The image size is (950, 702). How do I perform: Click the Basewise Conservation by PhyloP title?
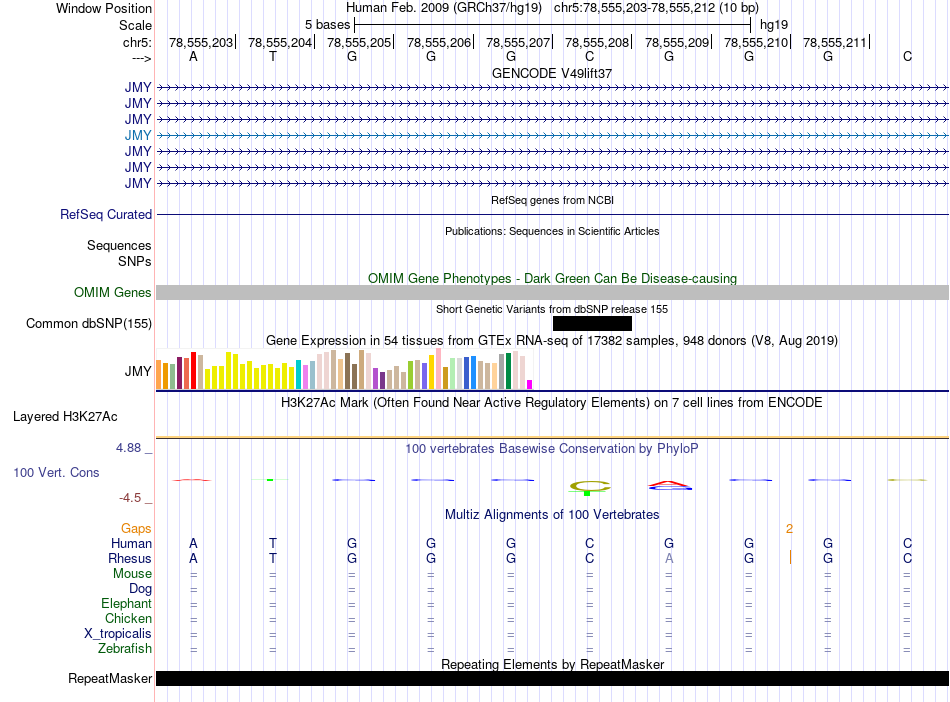click(552, 449)
